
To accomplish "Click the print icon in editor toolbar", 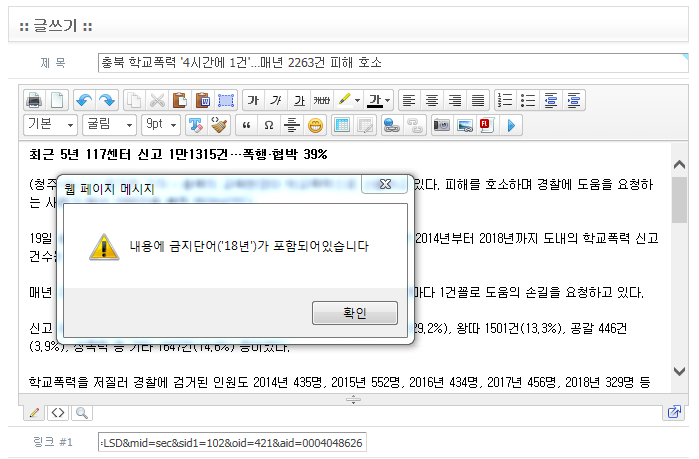I will coord(34,100).
